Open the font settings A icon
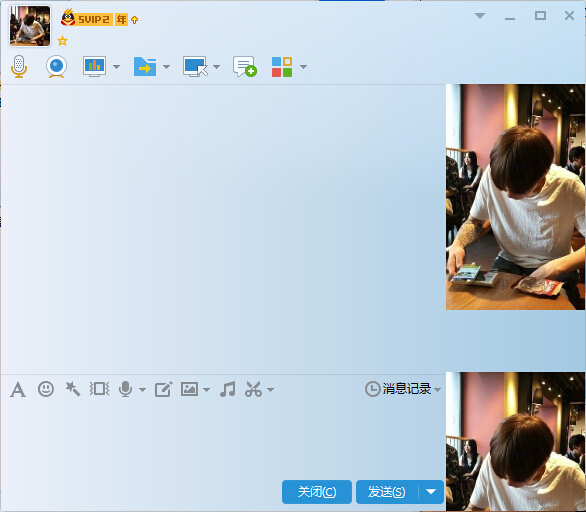The height and width of the screenshot is (512, 586). [18, 390]
